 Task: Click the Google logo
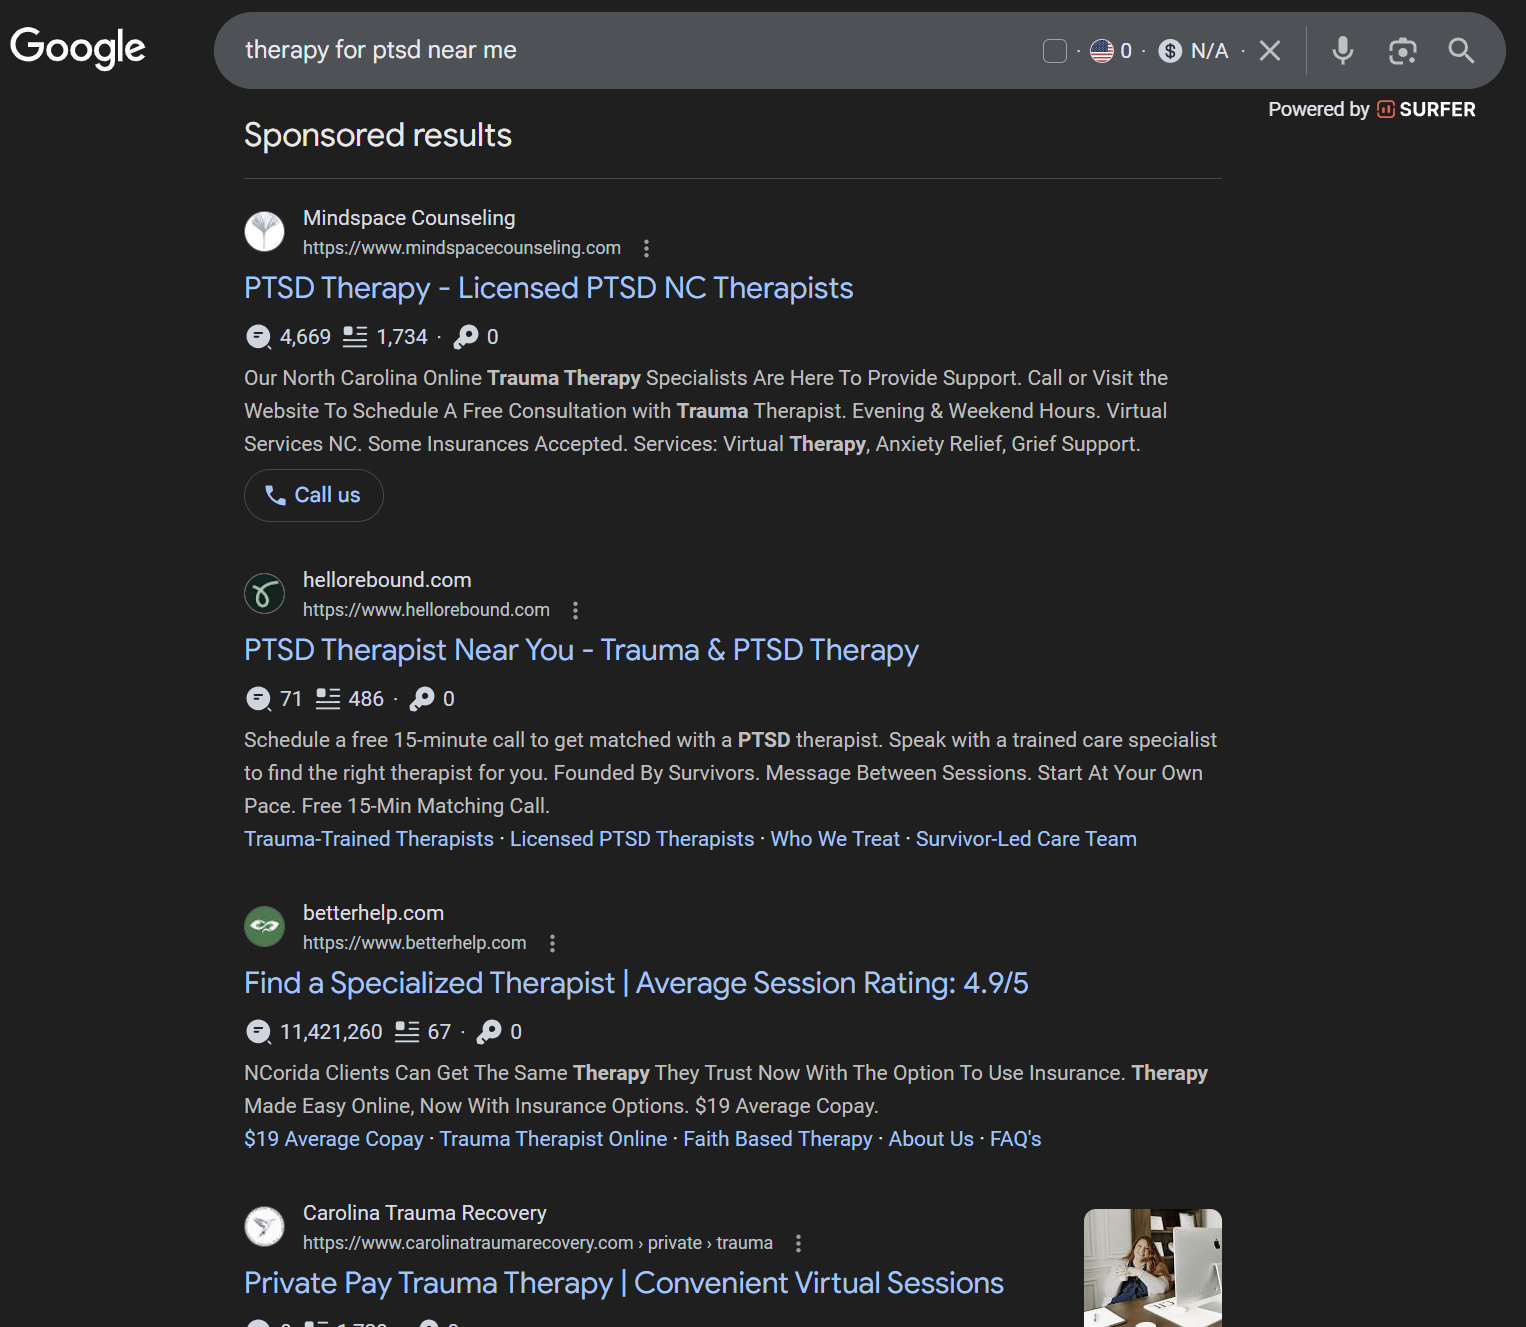[x=78, y=48]
